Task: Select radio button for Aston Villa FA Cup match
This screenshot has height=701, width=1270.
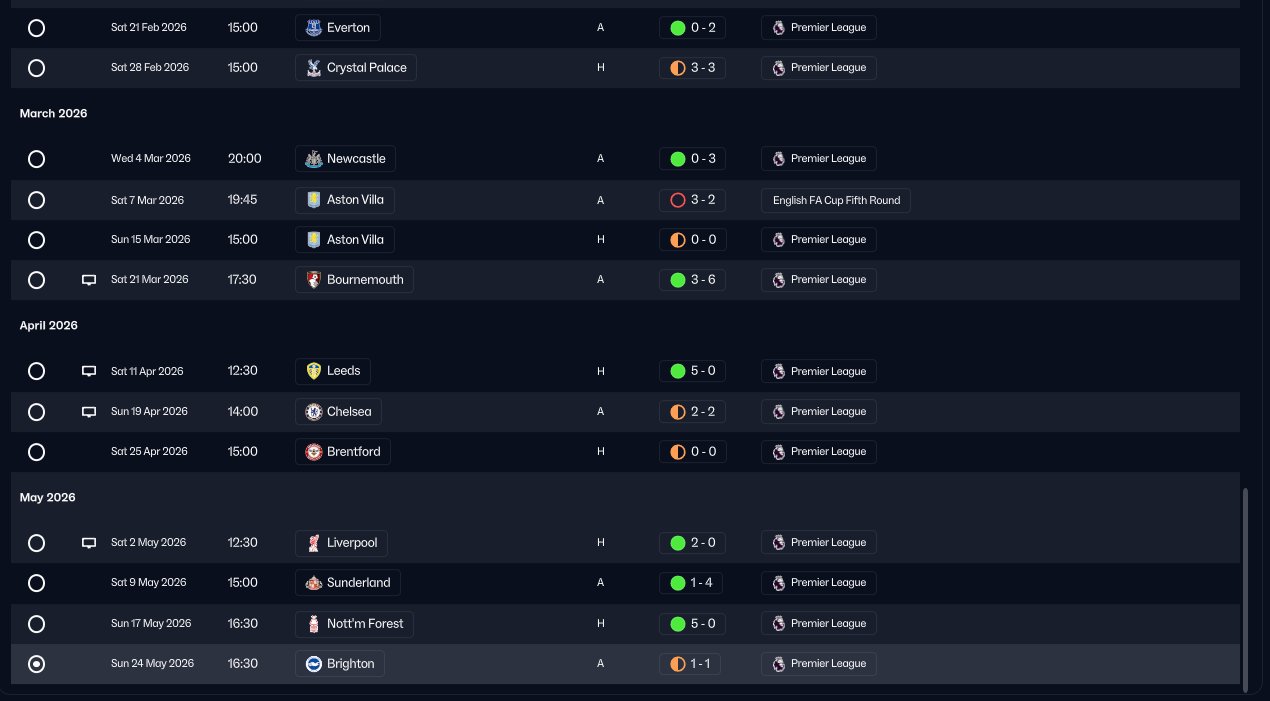Action: point(37,200)
